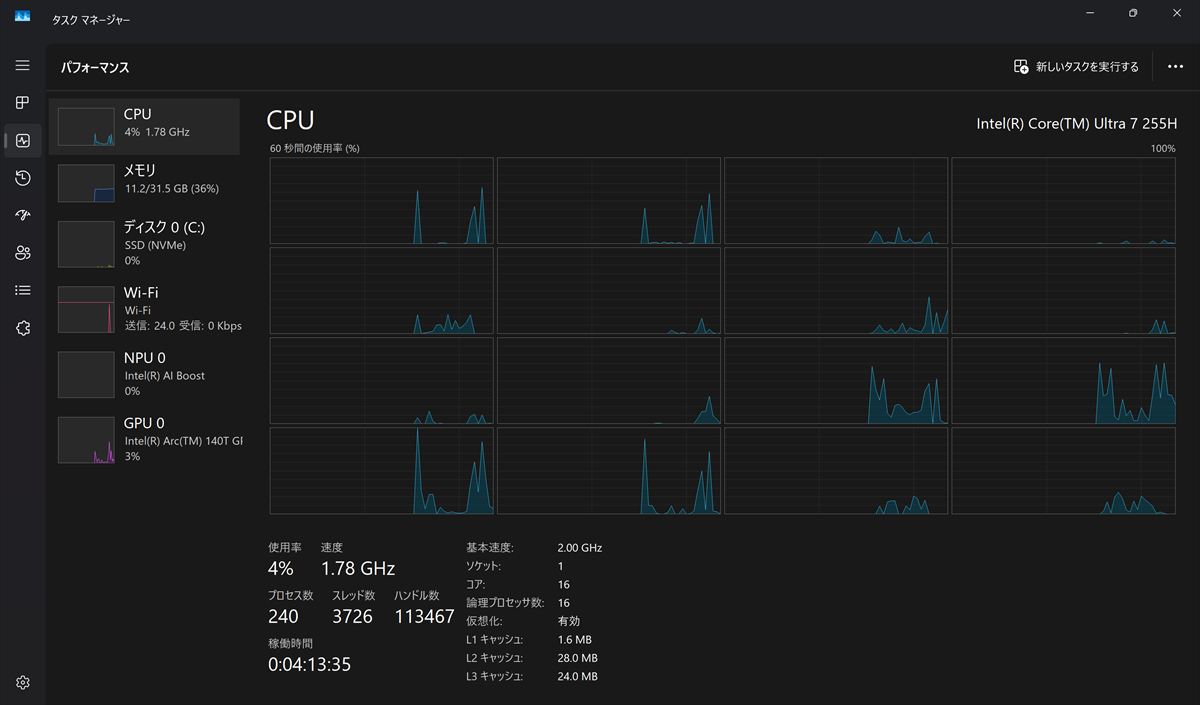The height and width of the screenshot is (705, 1200).
Task: Click the first row first column core graph
Action: 381,200
